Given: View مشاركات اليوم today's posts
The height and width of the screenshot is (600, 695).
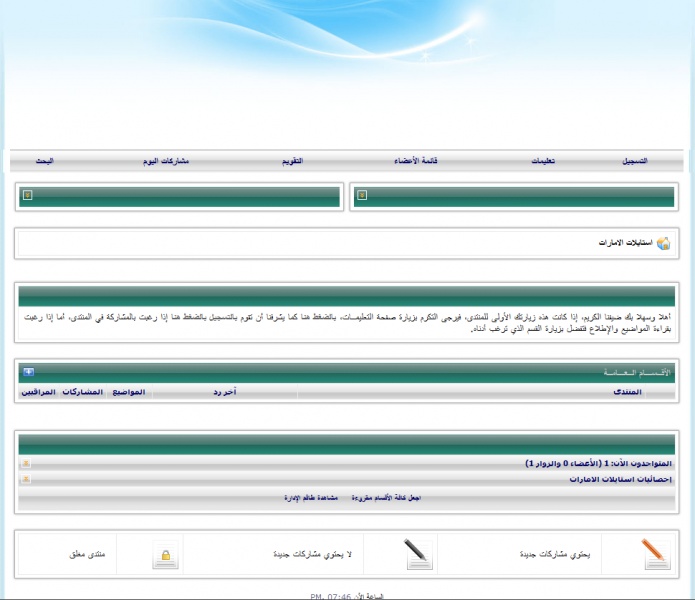Looking at the screenshot, I should point(166,161).
